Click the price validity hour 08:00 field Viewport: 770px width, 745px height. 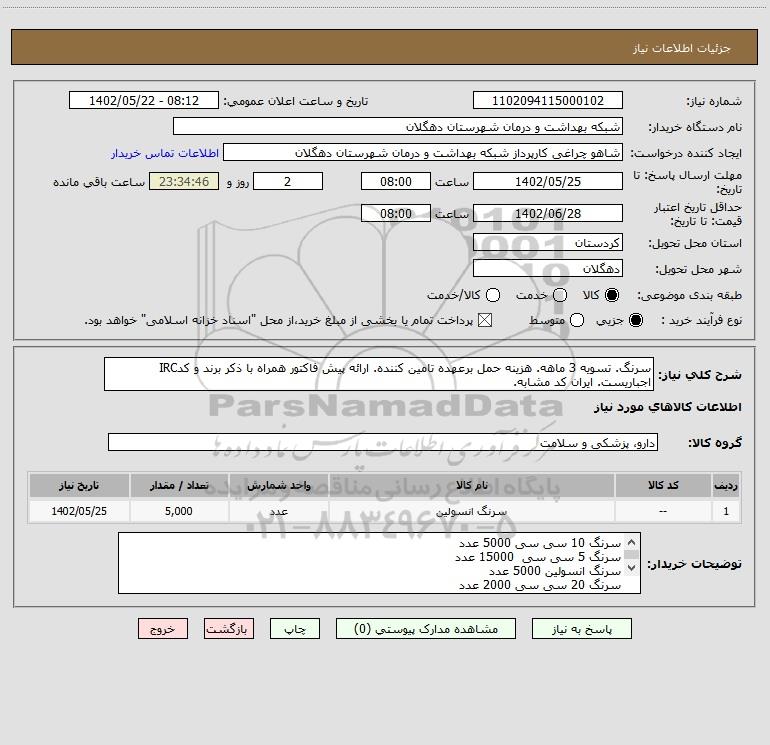396,213
